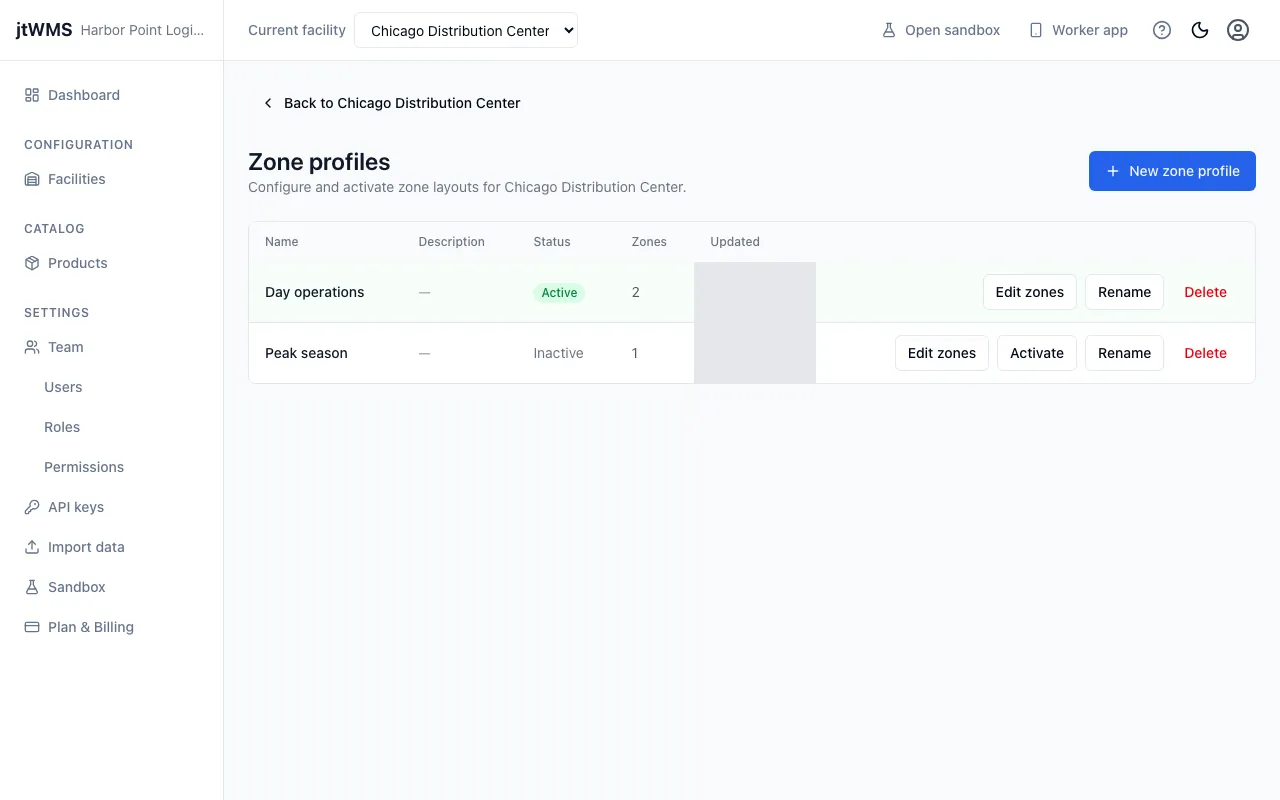The image size is (1280, 800).
Task: Click the Plan & Billing card icon
Action: coord(32,627)
